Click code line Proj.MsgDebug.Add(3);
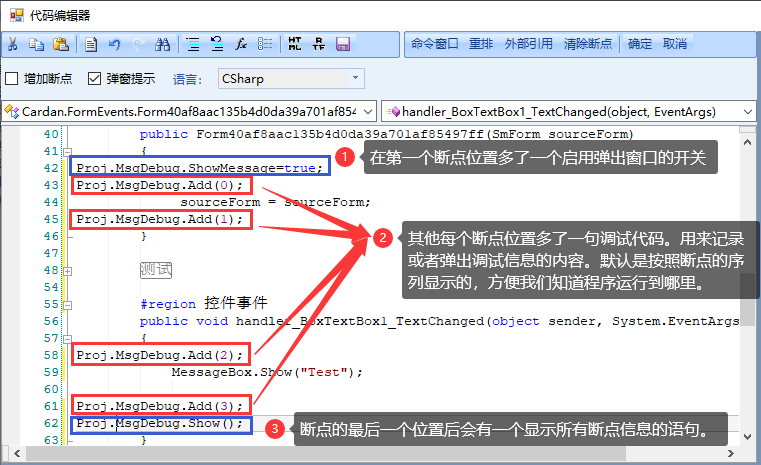Image resolution: width=761 pixels, height=465 pixels. click(x=159, y=406)
